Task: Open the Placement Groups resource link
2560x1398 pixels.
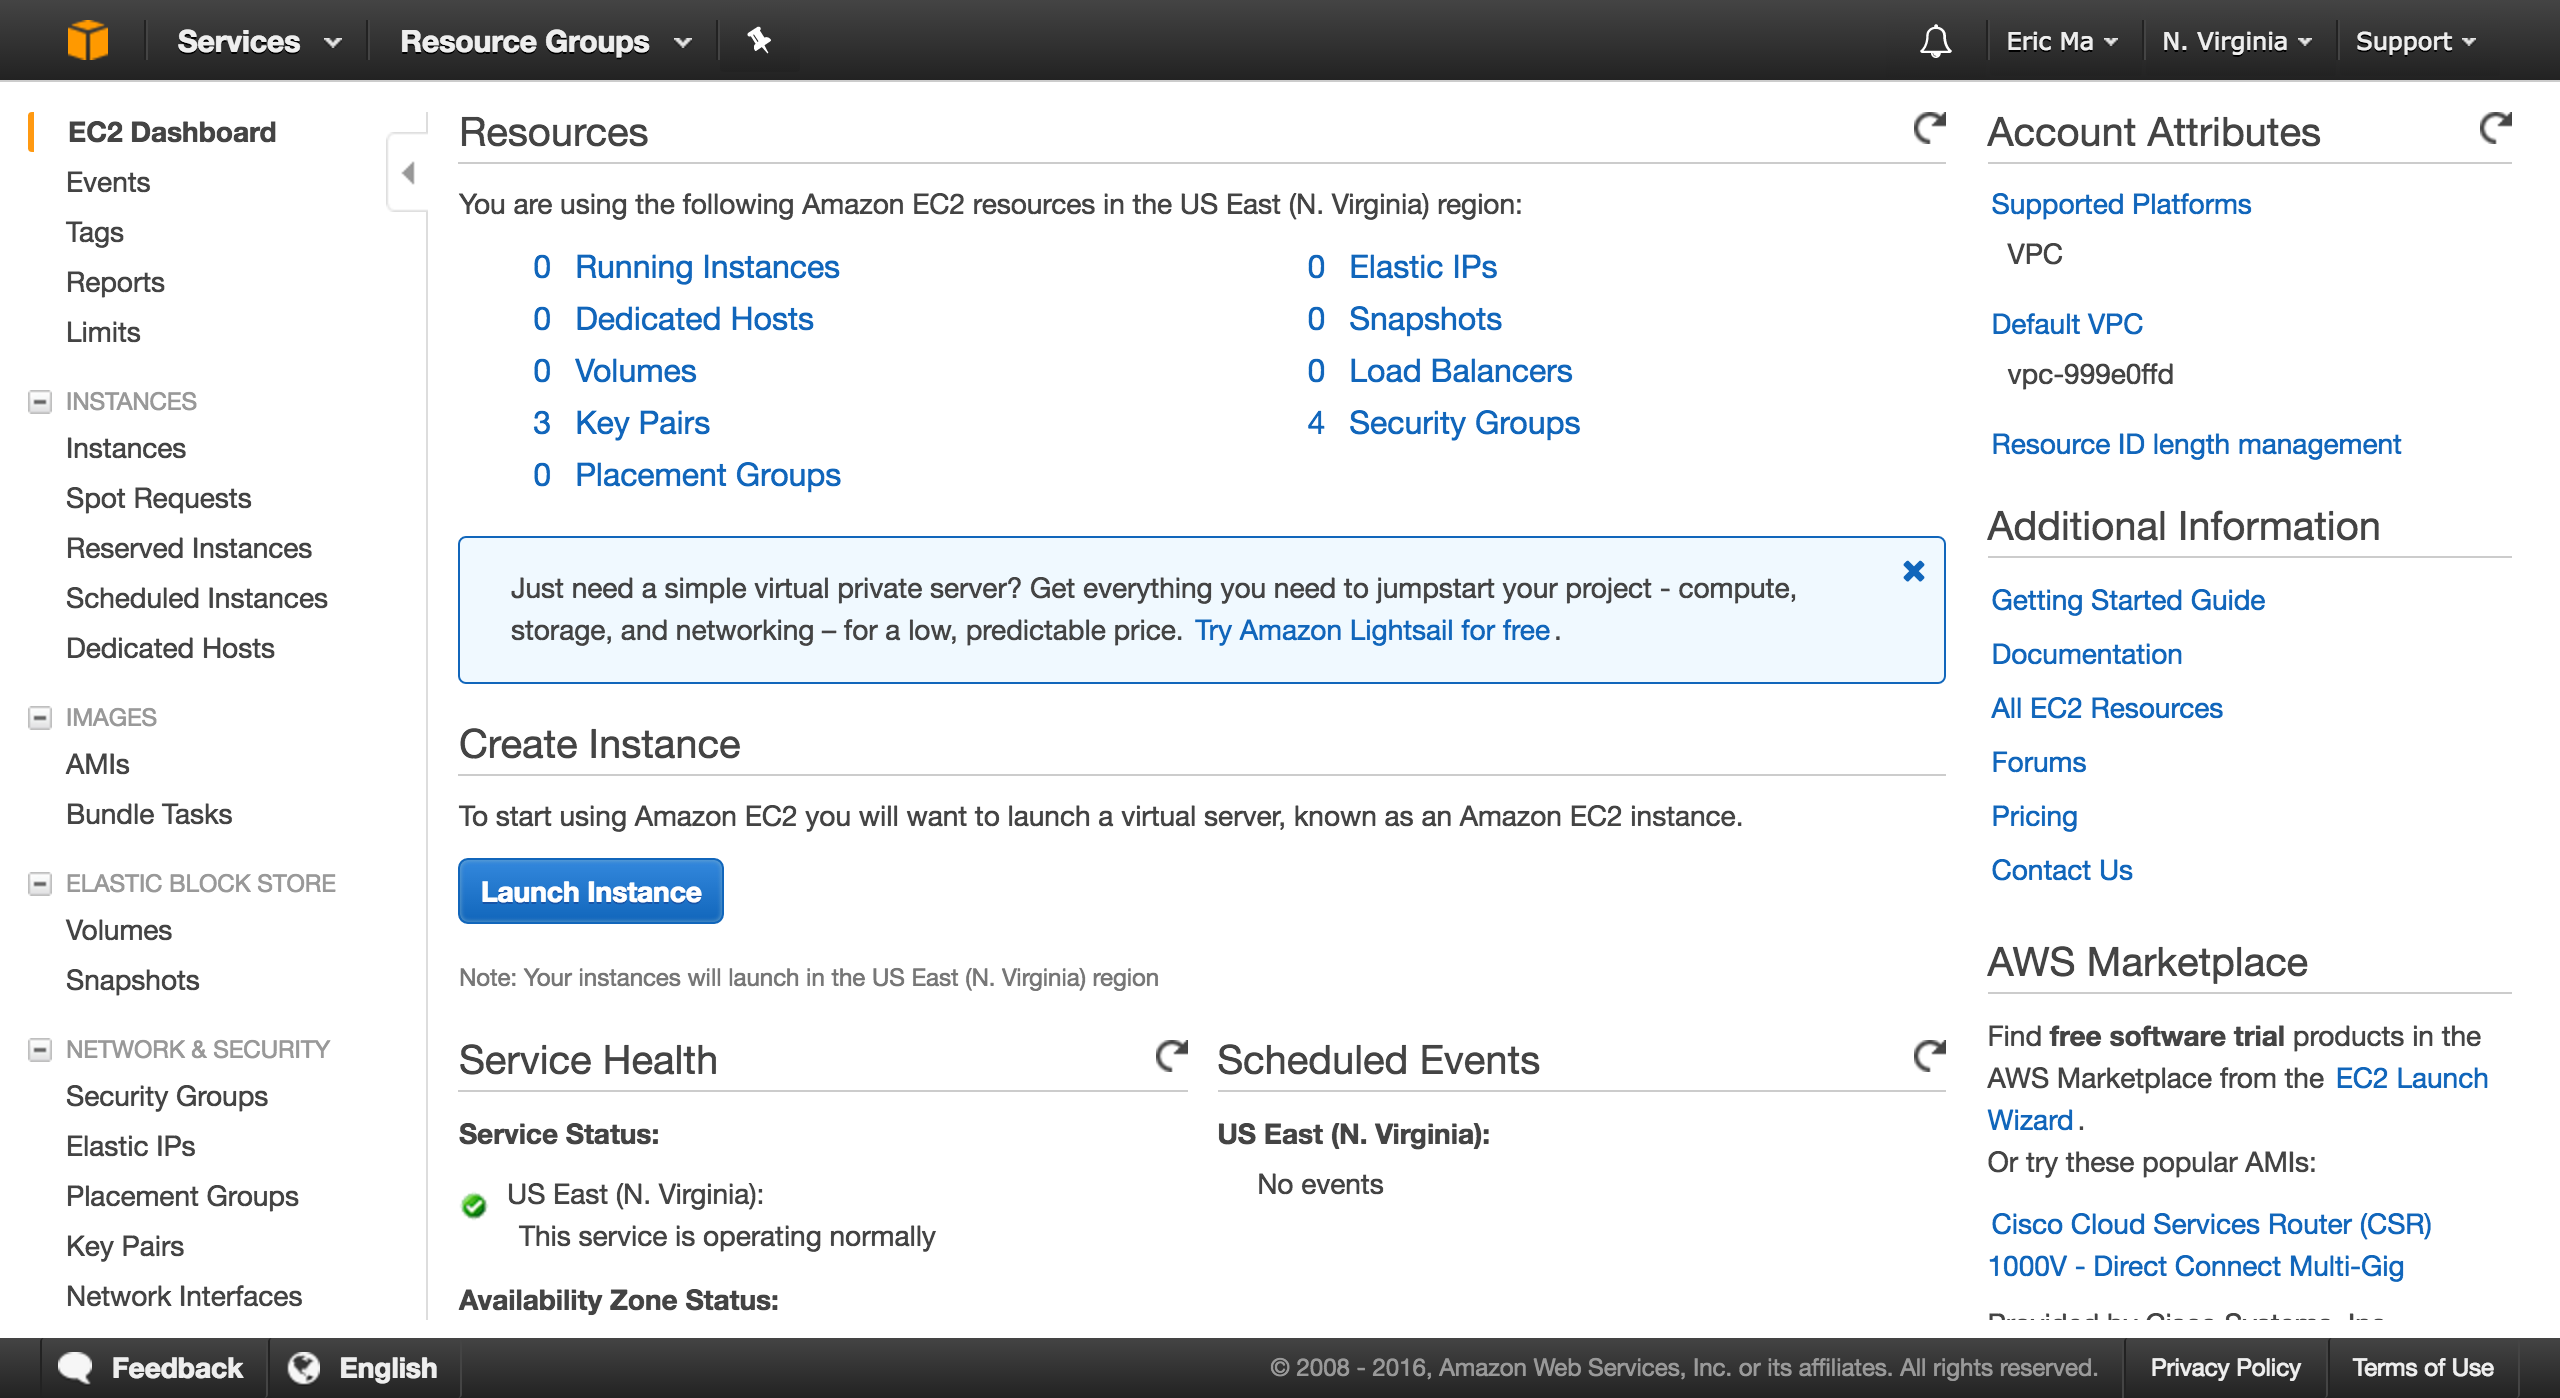Action: point(708,475)
